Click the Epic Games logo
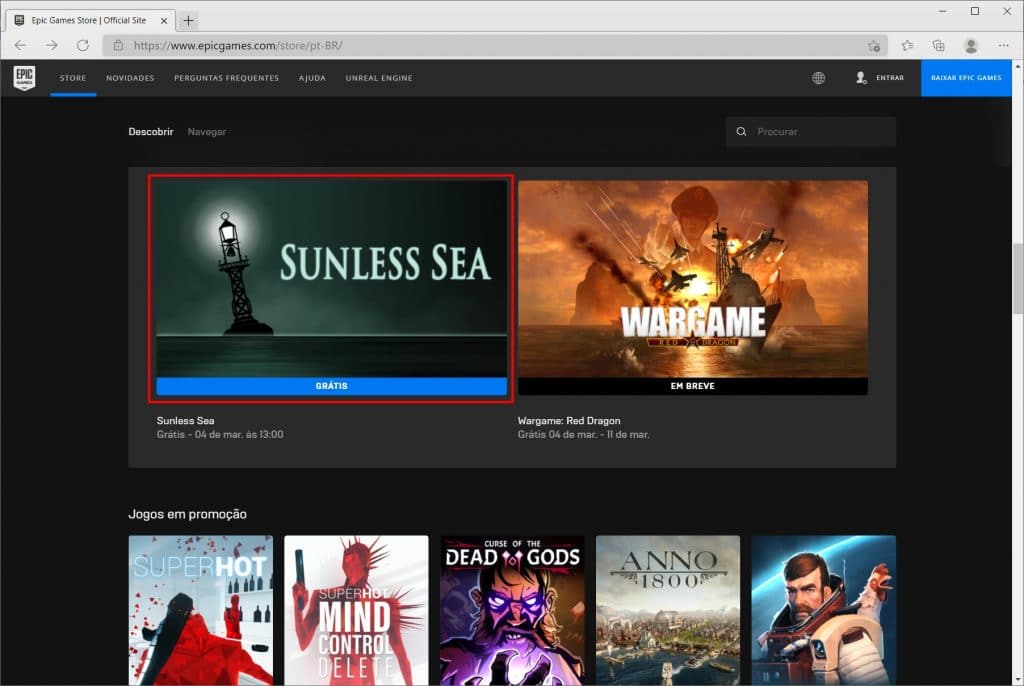 point(24,78)
